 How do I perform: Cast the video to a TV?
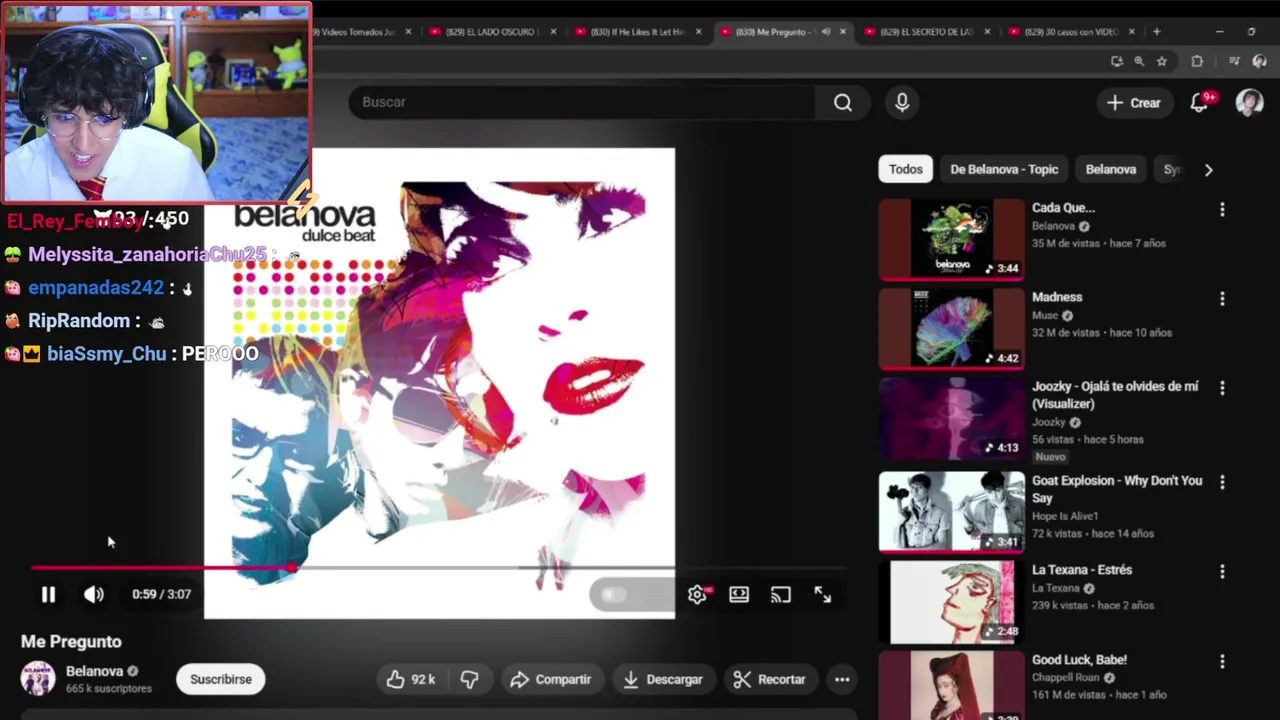coord(781,594)
